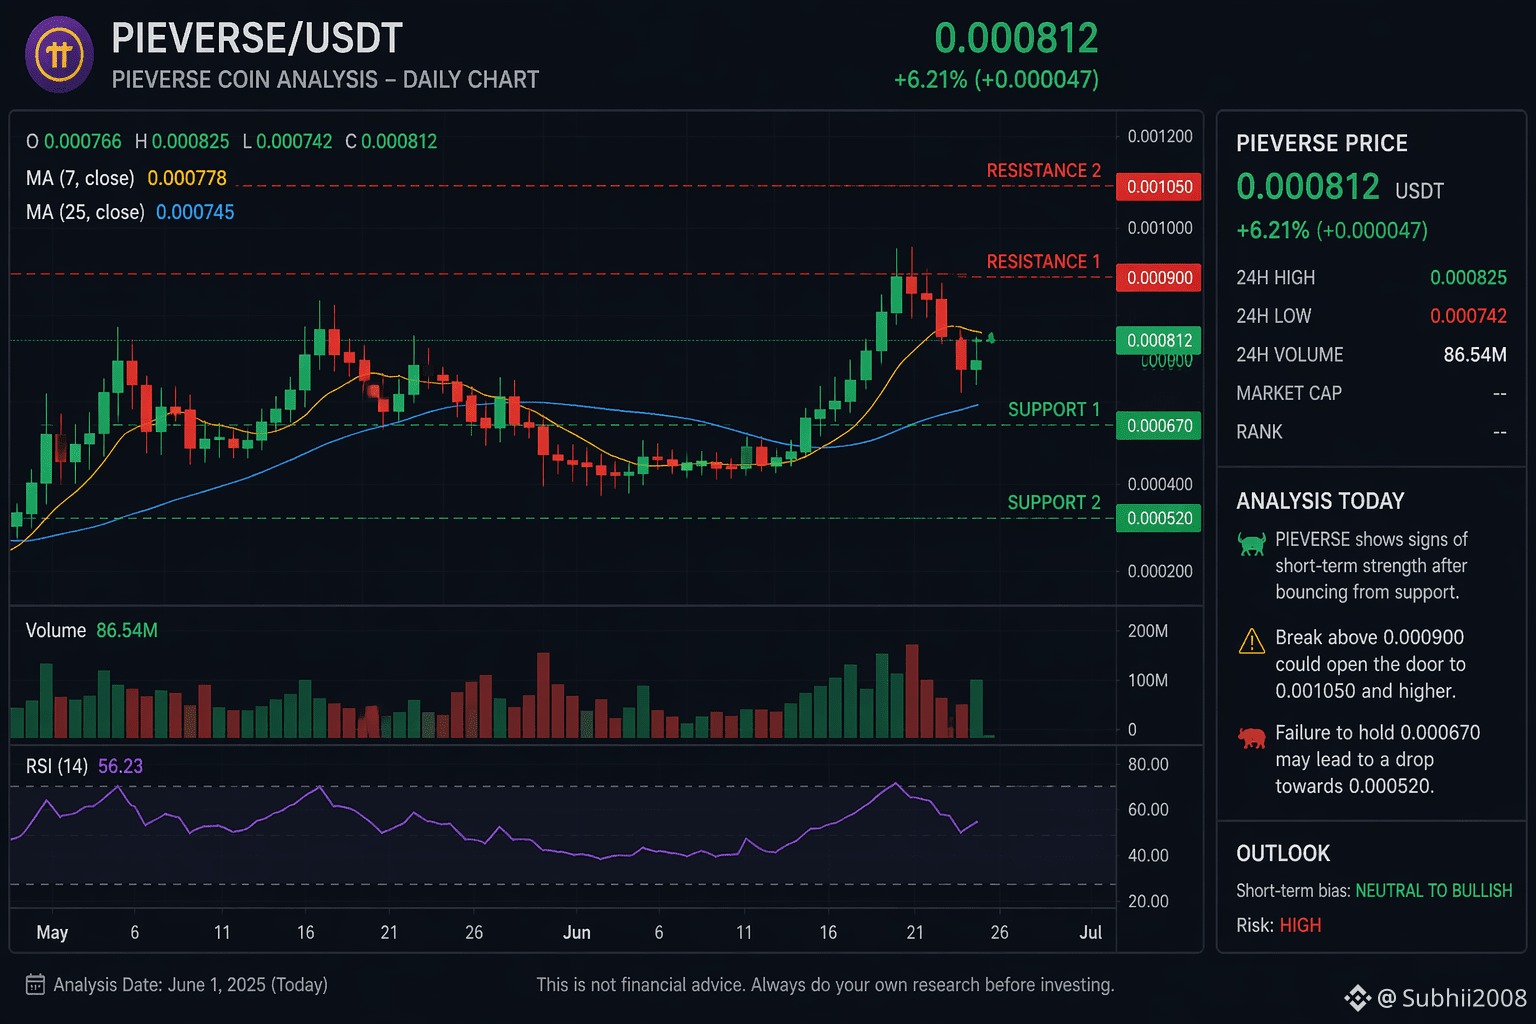Select the 'Analysis Date: June 1, 2025 (Today)' text
This screenshot has height=1024, width=1536.
tap(190, 985)
